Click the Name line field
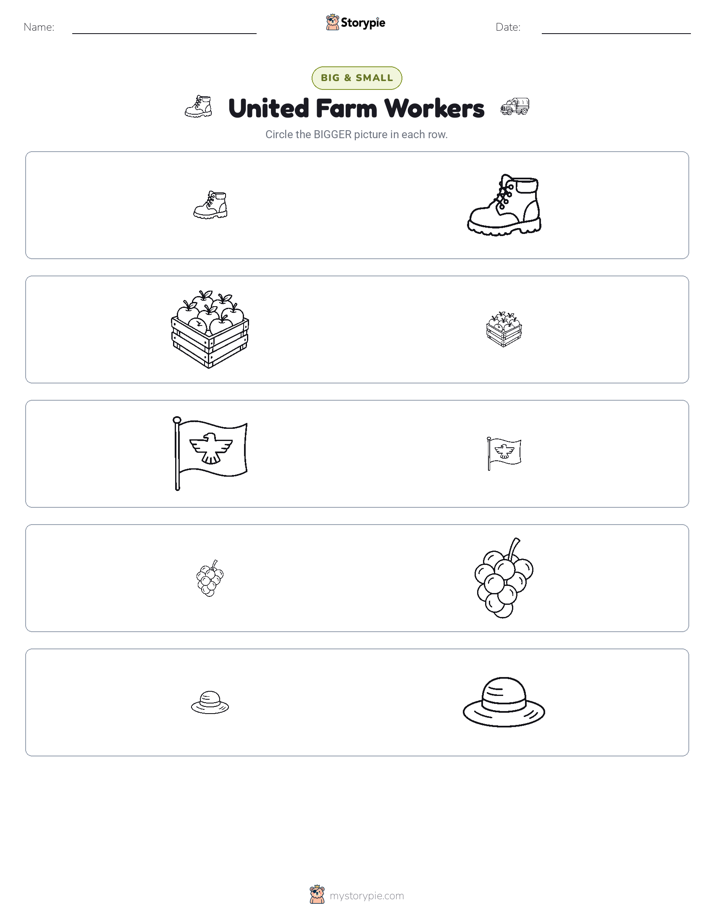 164,27
